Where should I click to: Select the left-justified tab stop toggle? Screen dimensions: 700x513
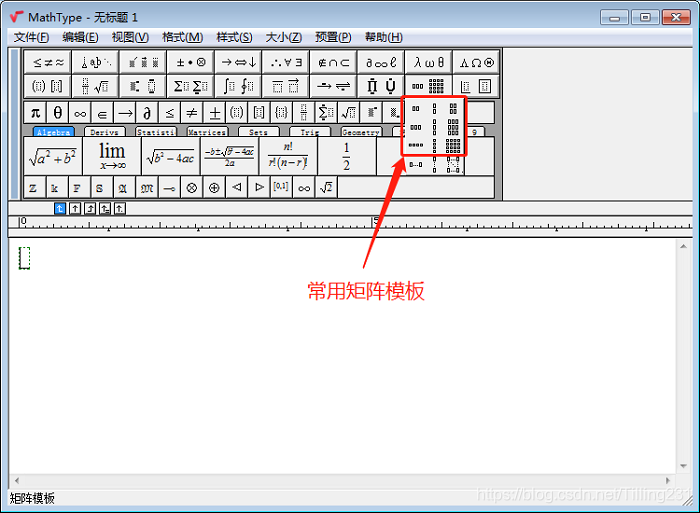point(60,209)
